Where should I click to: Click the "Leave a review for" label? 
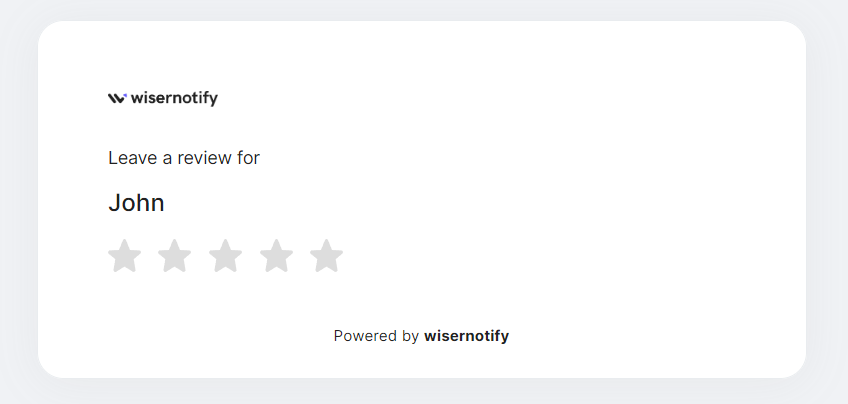pyautogui.click(x=184, y=158)
